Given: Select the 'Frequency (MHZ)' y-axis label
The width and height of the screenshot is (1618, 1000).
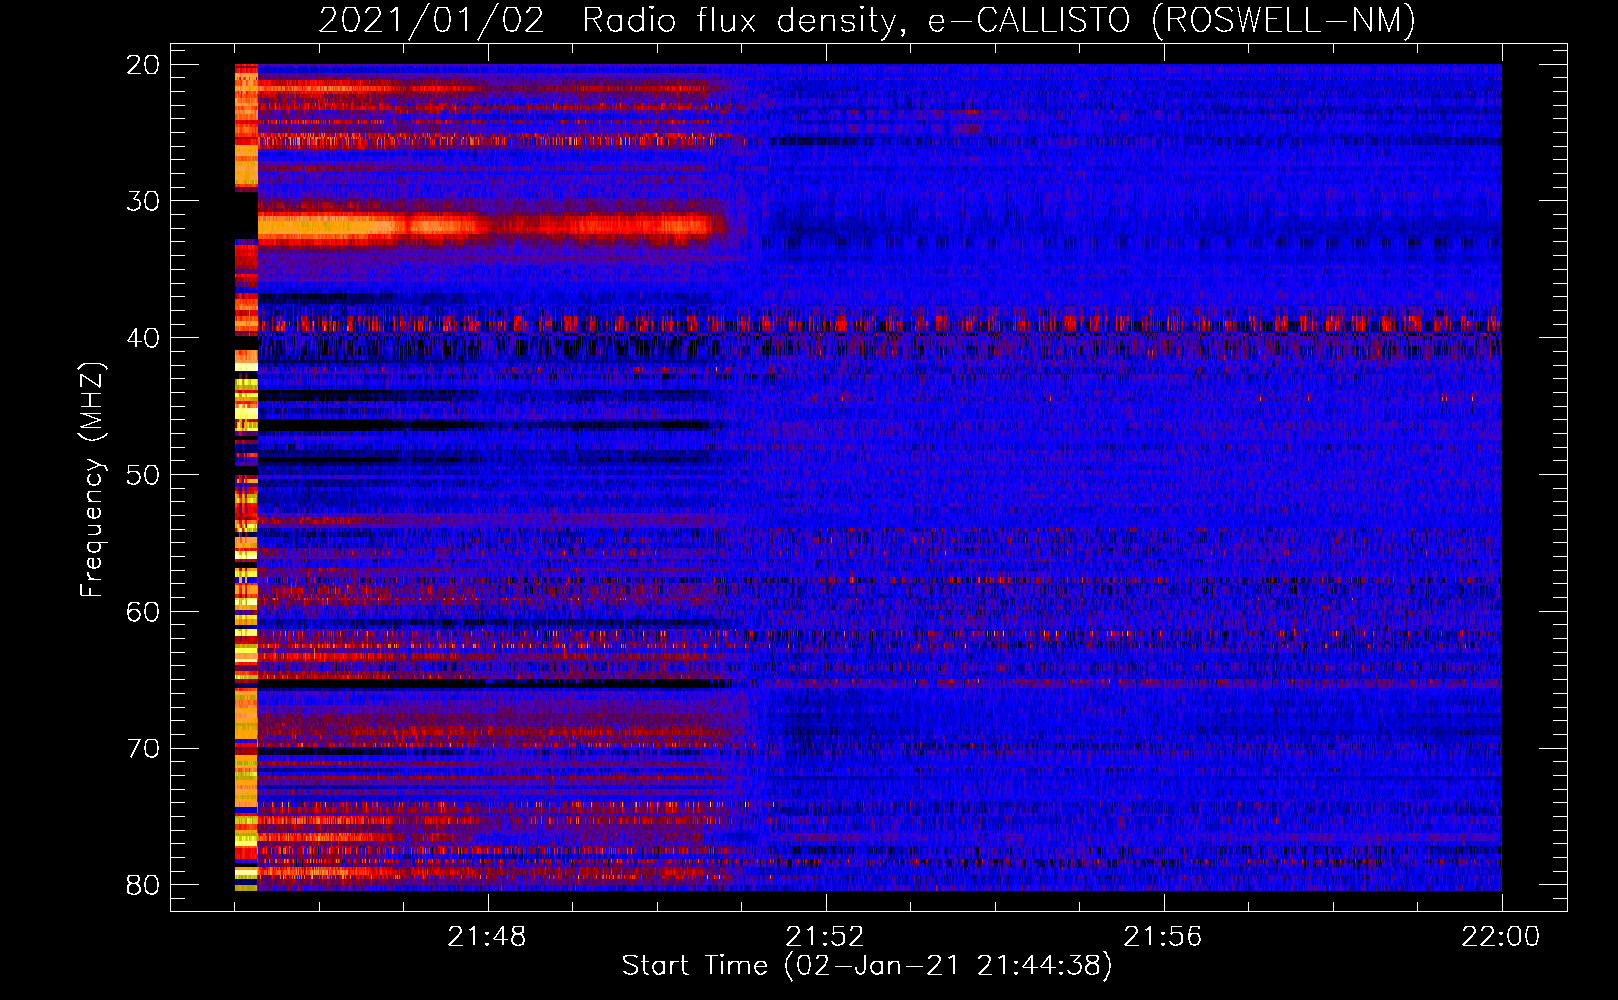Looking at the screenshot, I should 92,480.
